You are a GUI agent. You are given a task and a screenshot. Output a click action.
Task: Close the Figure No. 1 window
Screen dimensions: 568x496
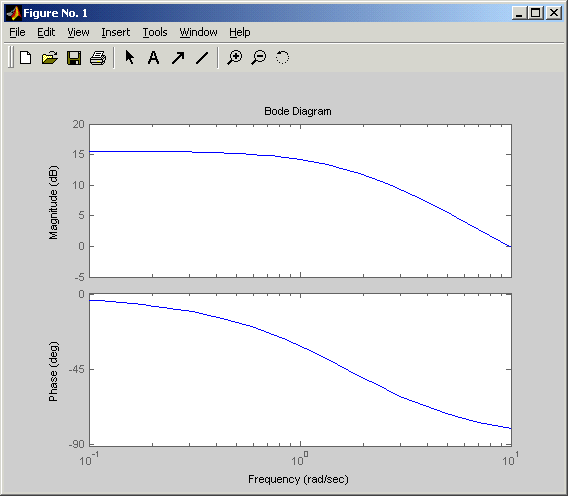click(554, 13)
